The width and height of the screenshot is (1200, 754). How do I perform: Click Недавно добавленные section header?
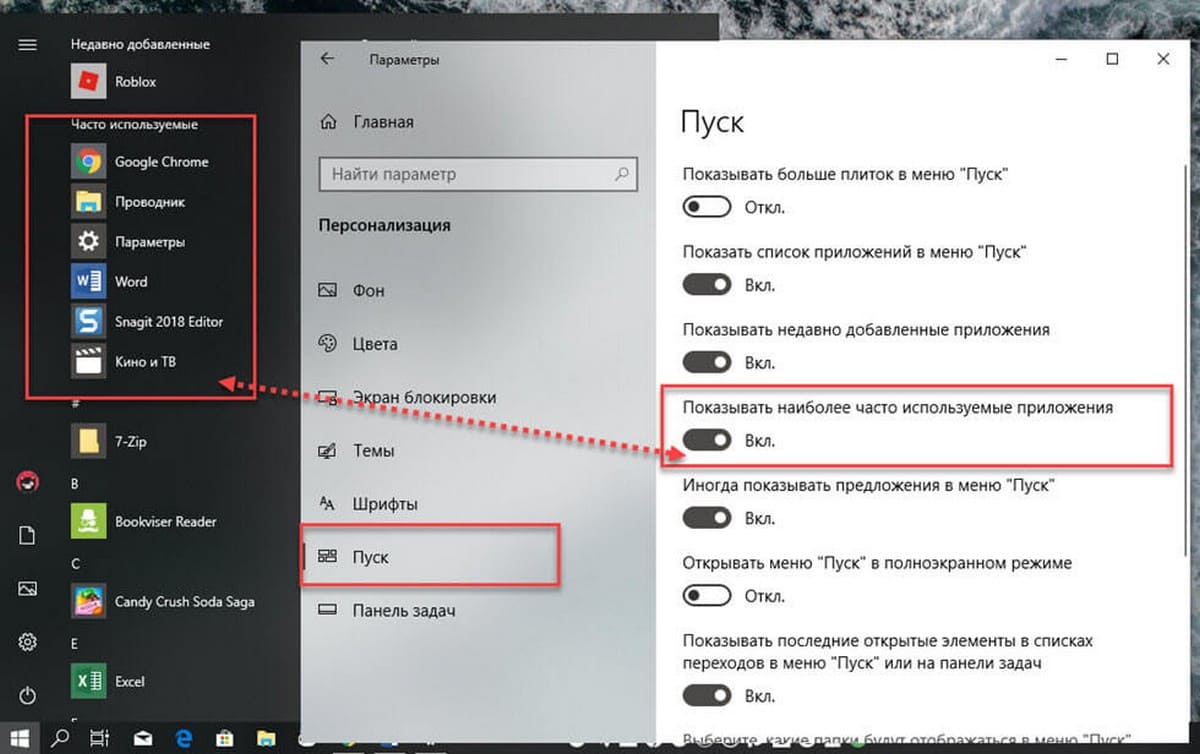coord(140,45)
